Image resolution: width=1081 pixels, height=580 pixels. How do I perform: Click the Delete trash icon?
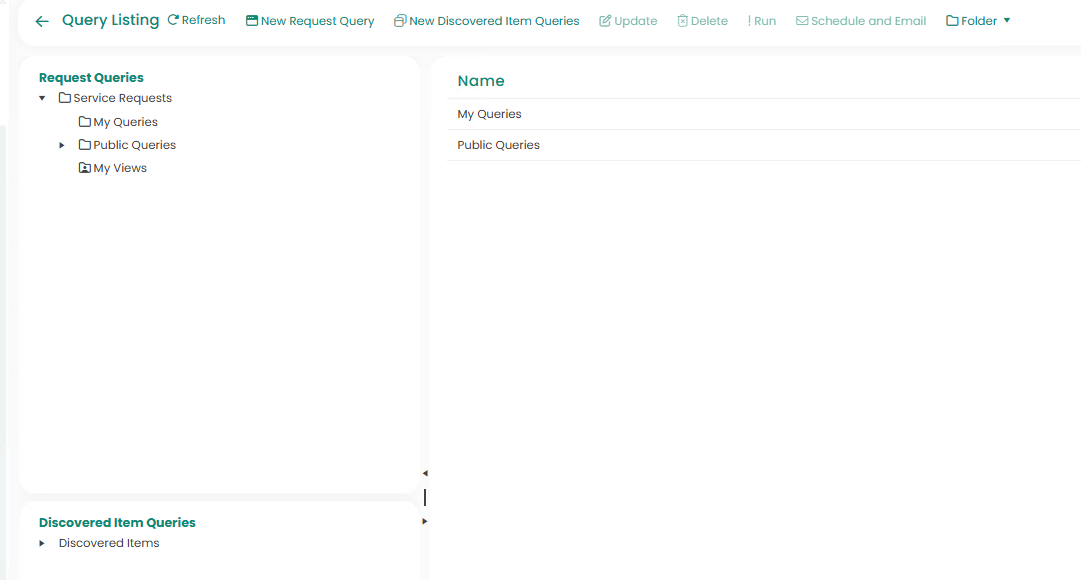(683, 21)
